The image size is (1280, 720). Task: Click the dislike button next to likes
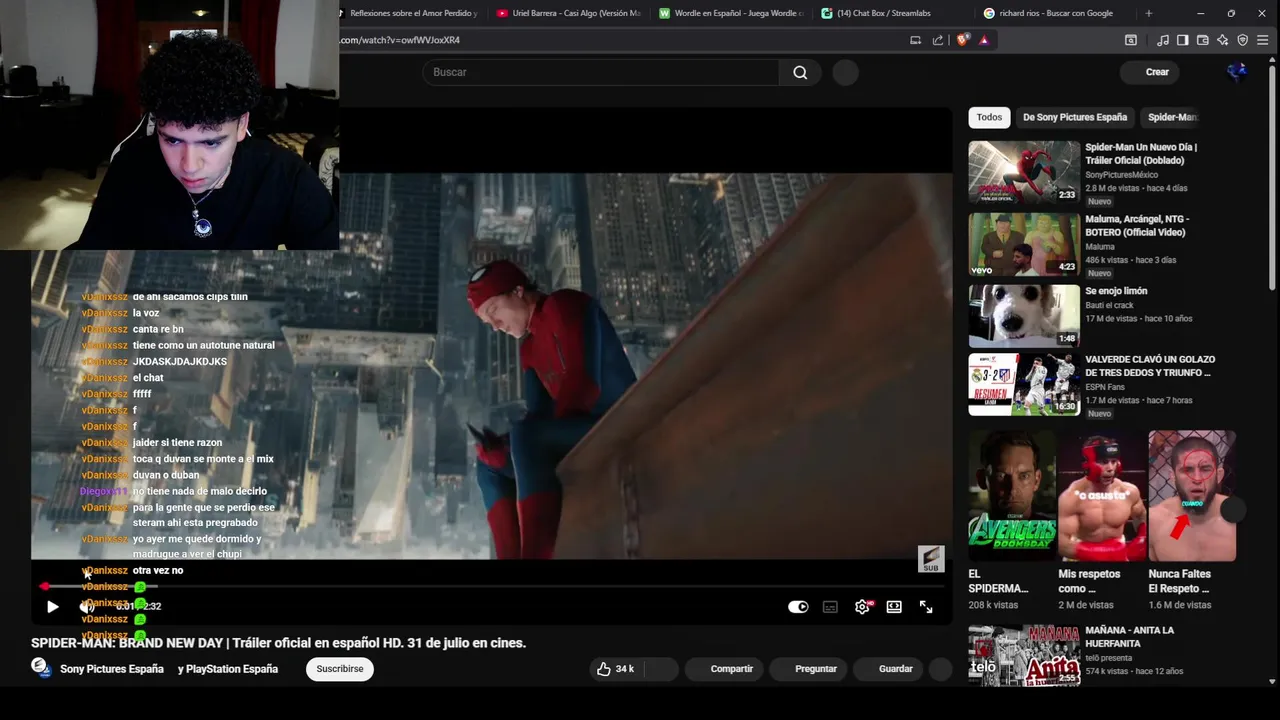[x=662, y=669]
